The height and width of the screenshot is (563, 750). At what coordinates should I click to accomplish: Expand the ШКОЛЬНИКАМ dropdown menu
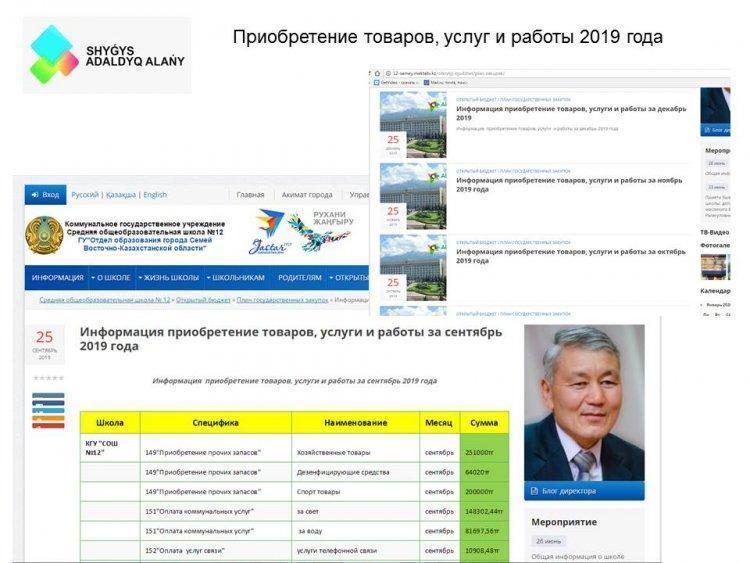(x=234, y=278)
